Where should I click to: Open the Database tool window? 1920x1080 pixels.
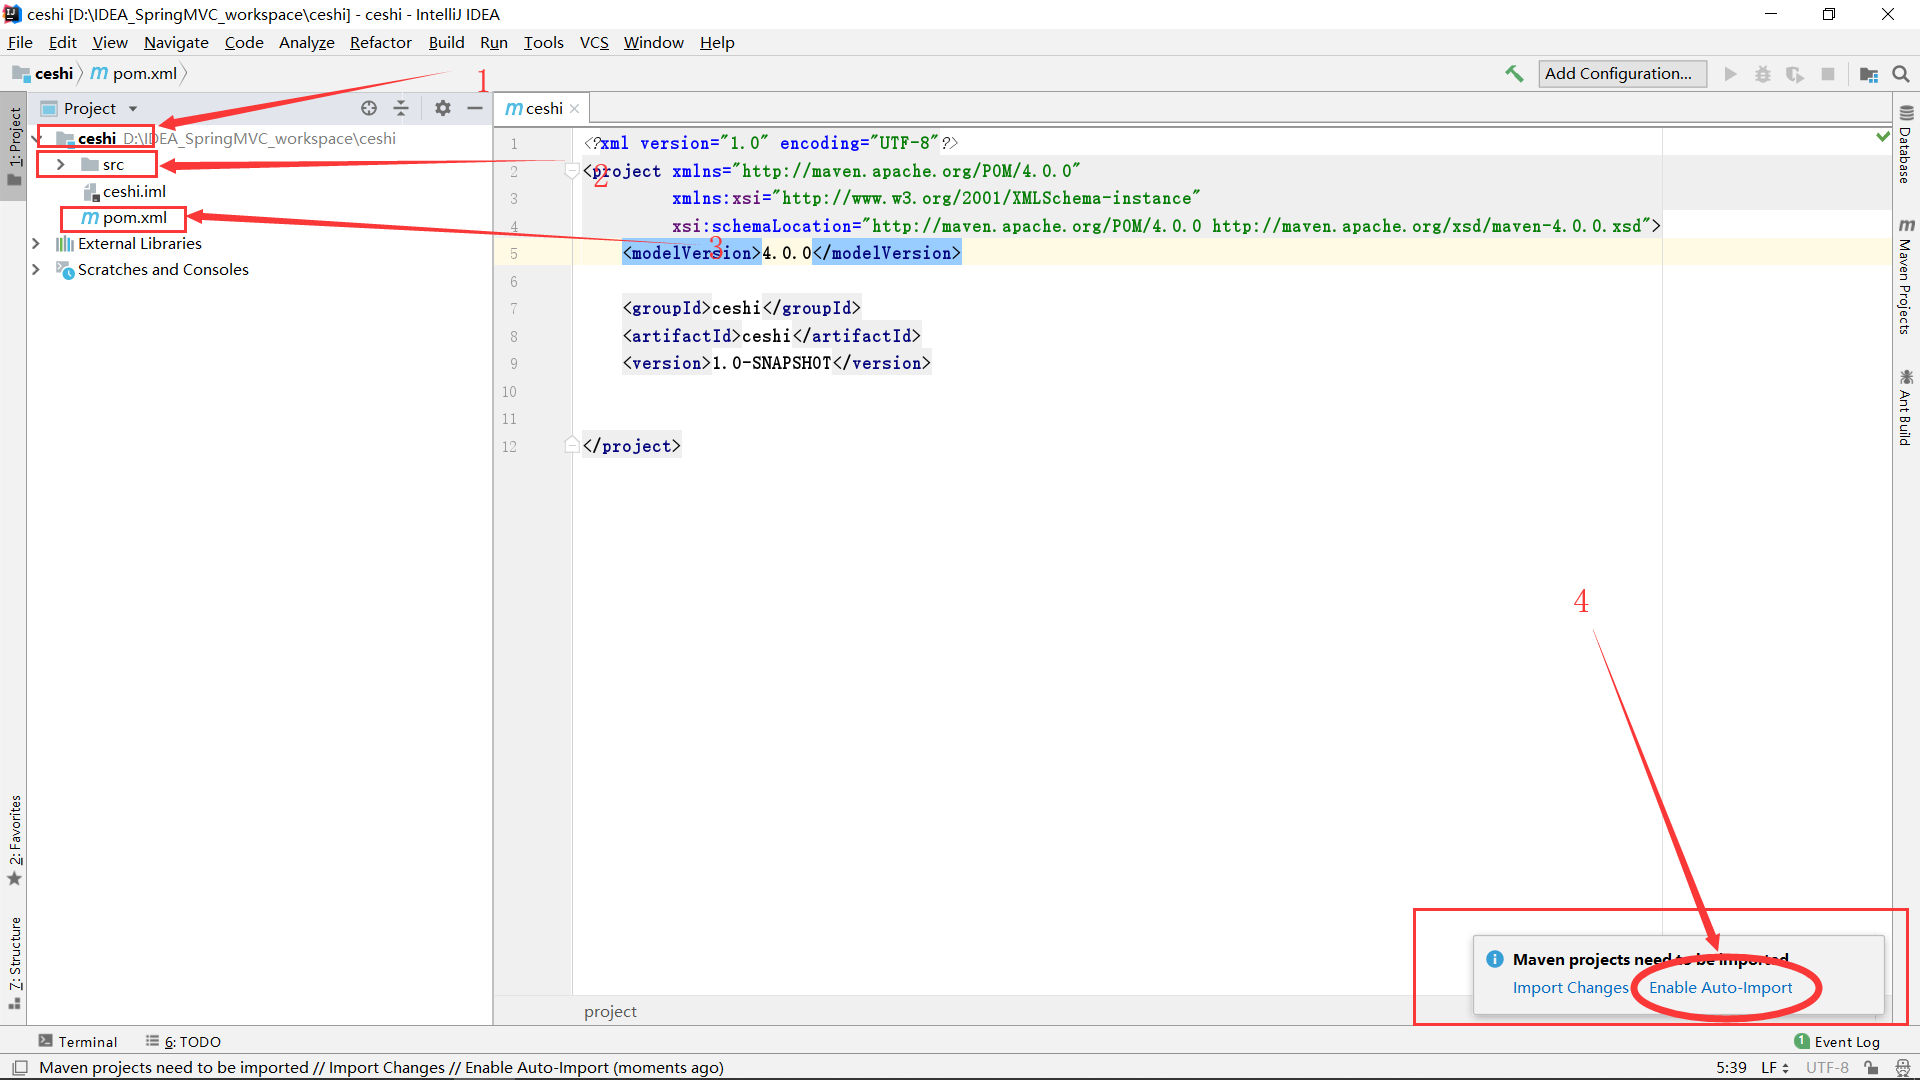(1906, 145)
